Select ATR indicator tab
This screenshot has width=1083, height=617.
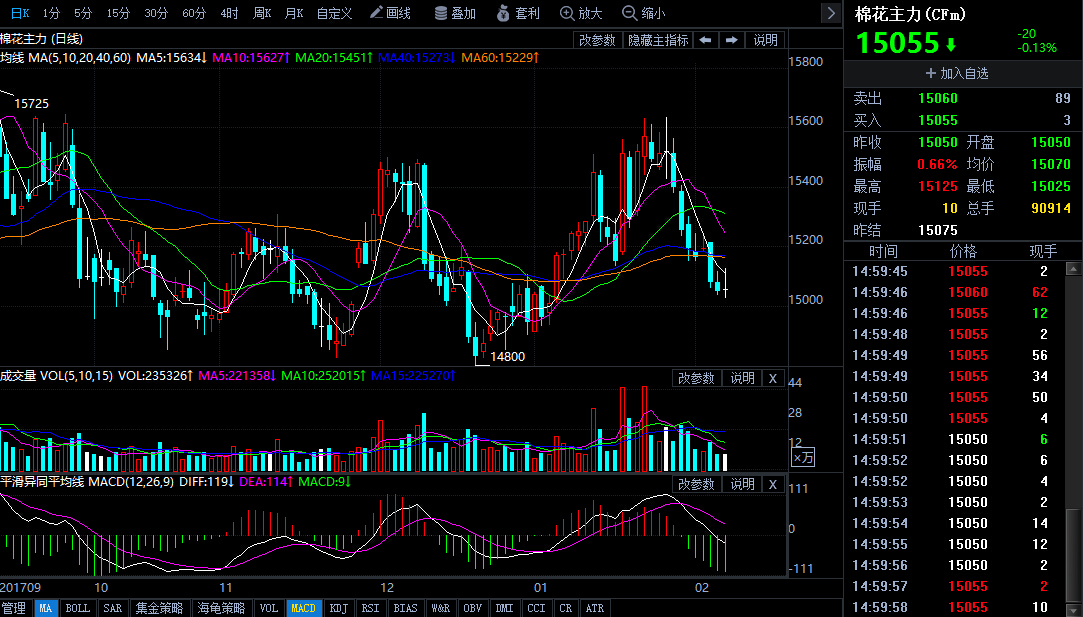tap(595, 608)
